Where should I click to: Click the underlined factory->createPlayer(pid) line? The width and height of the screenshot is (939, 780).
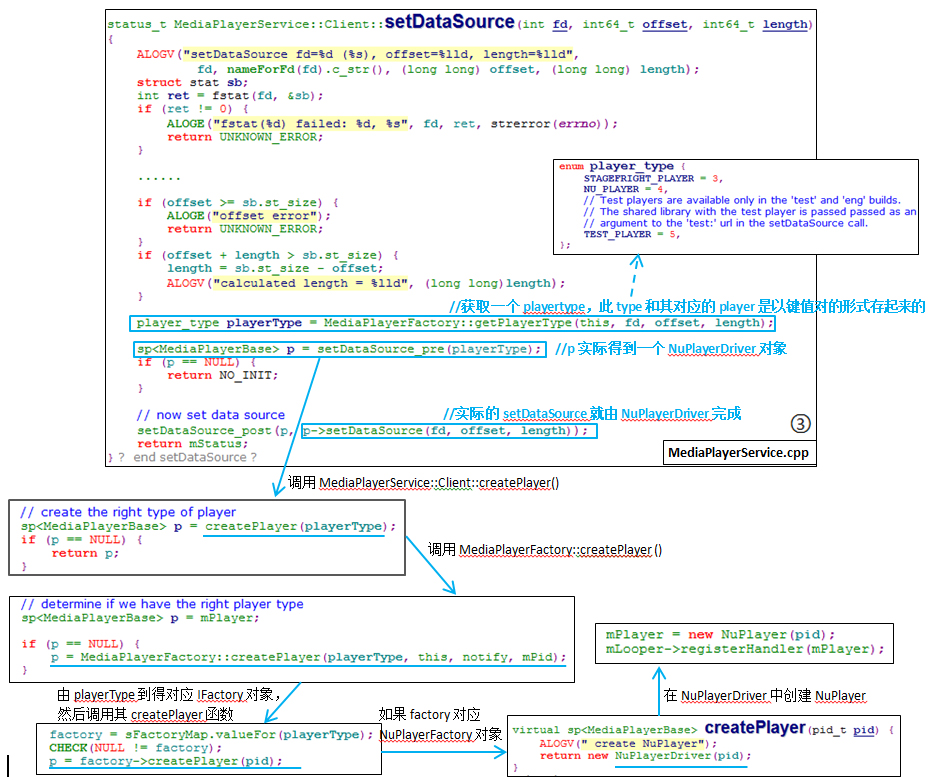pos(165,761)
